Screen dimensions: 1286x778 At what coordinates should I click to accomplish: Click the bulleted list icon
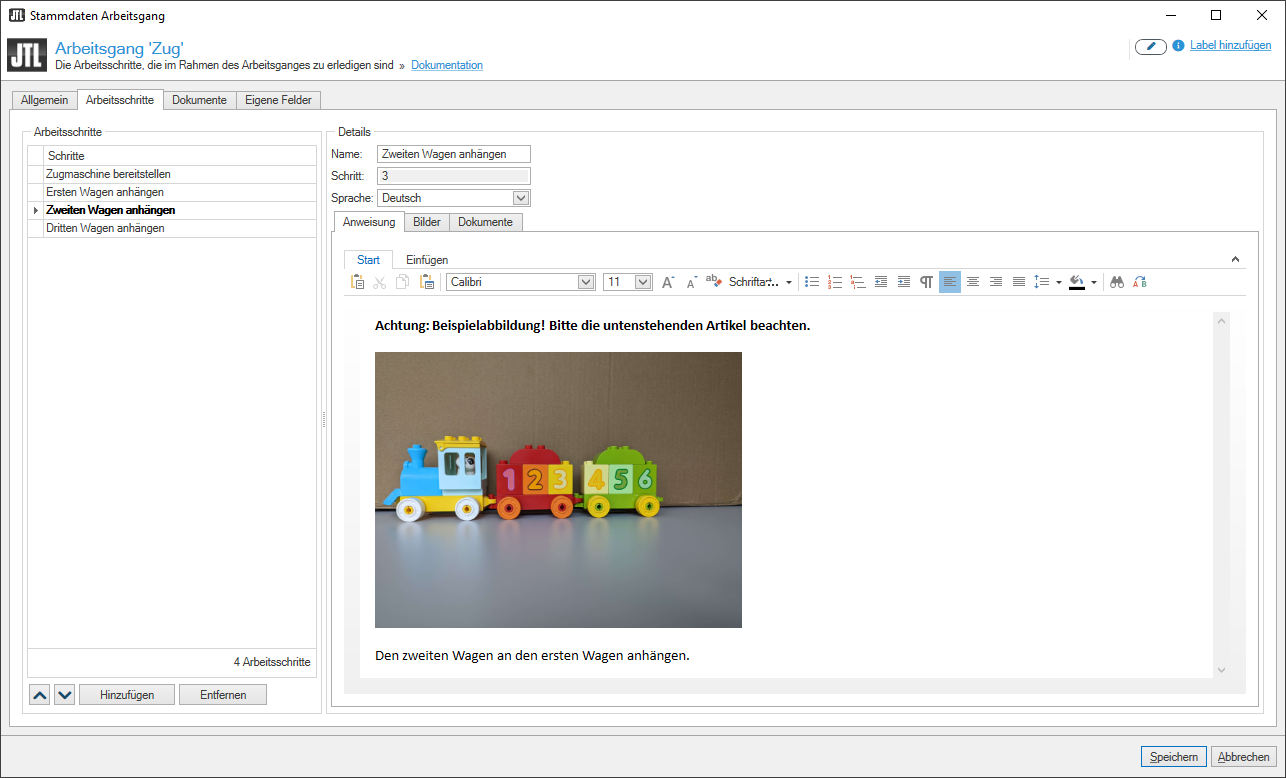812,282
